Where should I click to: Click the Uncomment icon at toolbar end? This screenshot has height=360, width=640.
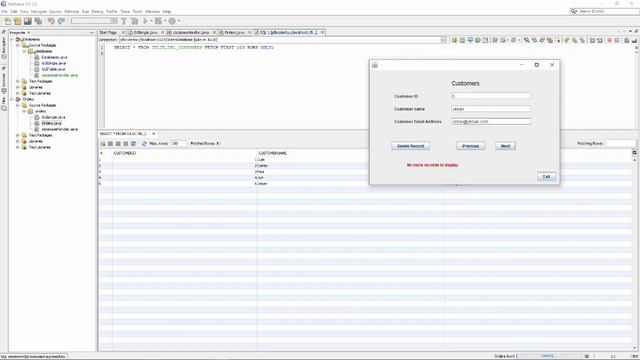click(x=635, y=40)
